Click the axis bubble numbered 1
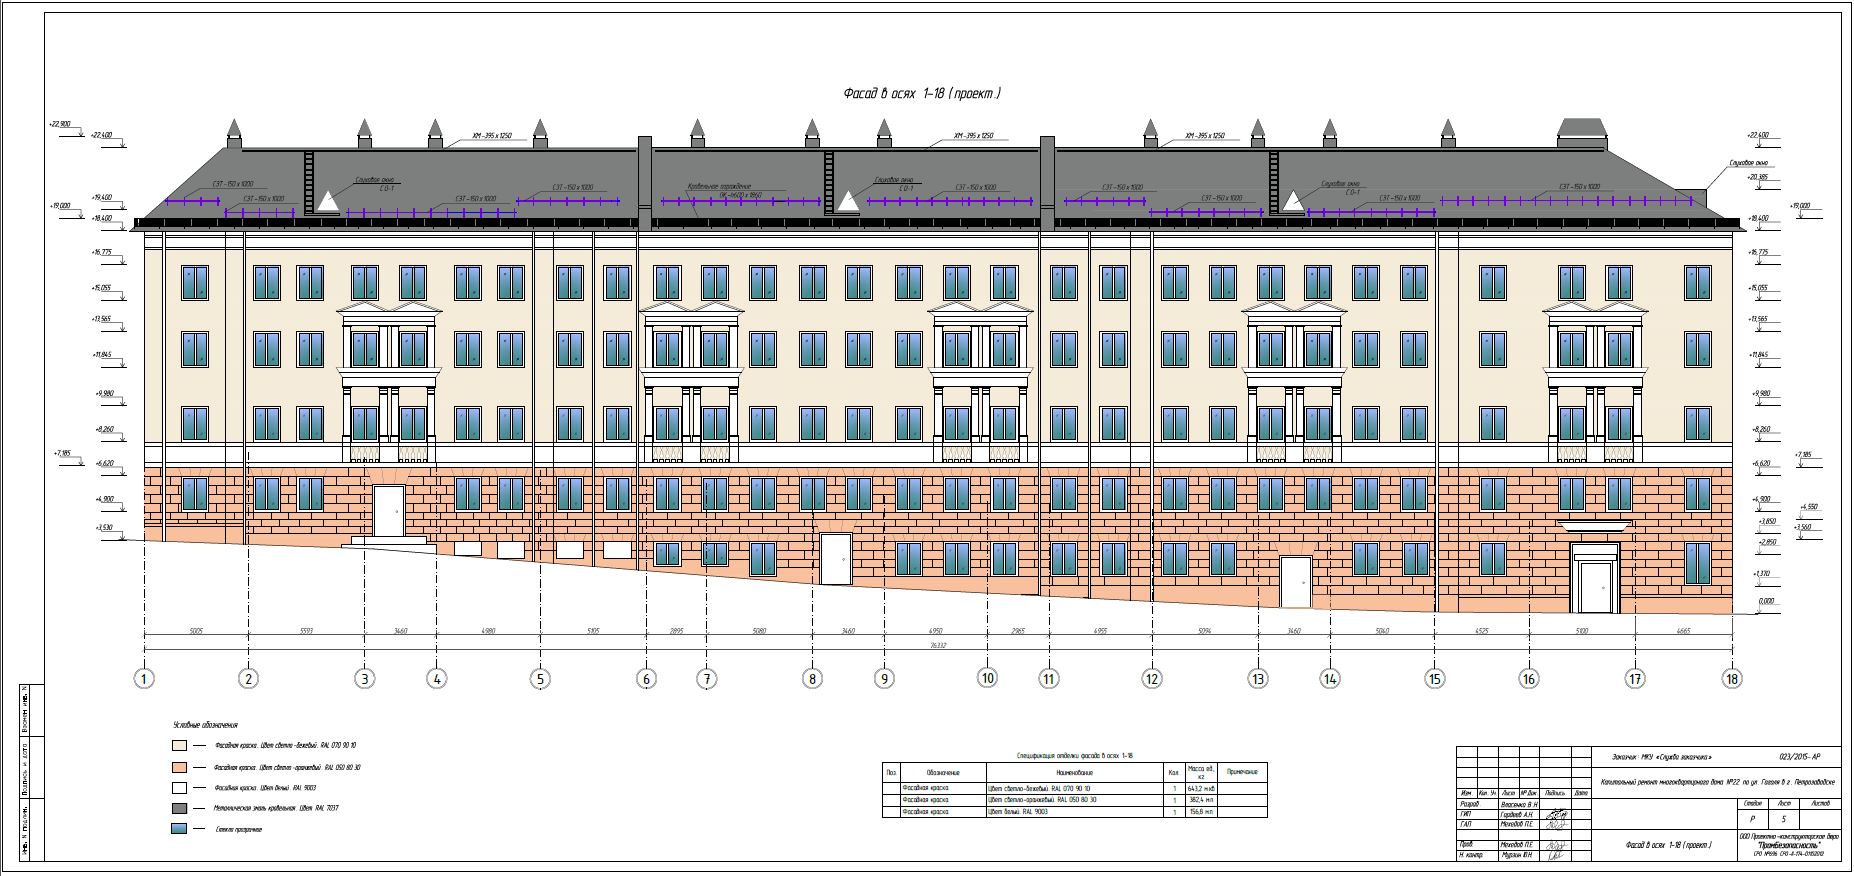This screenshot has width=1854, height=876. [x=145, y=679]
